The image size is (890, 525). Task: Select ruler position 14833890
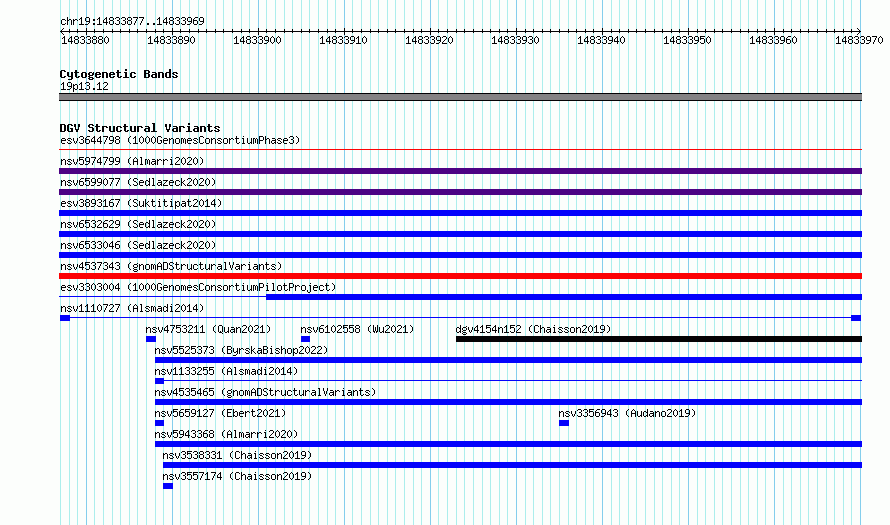pyautogui.click(x=171, y=40)
